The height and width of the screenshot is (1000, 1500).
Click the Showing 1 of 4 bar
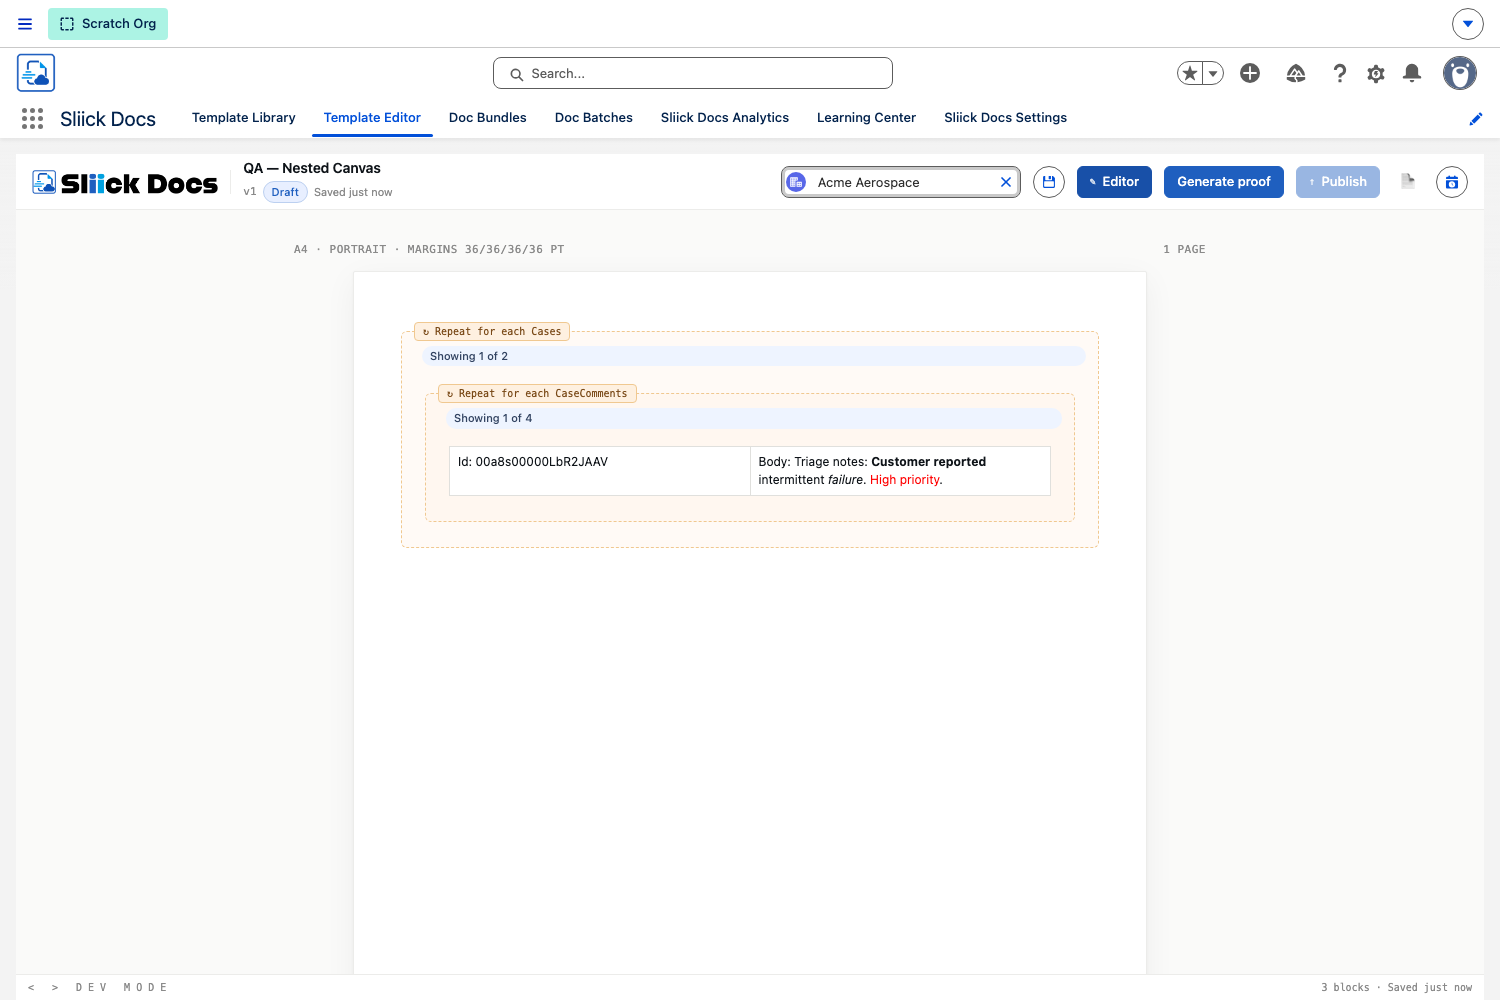coord(754,418)
